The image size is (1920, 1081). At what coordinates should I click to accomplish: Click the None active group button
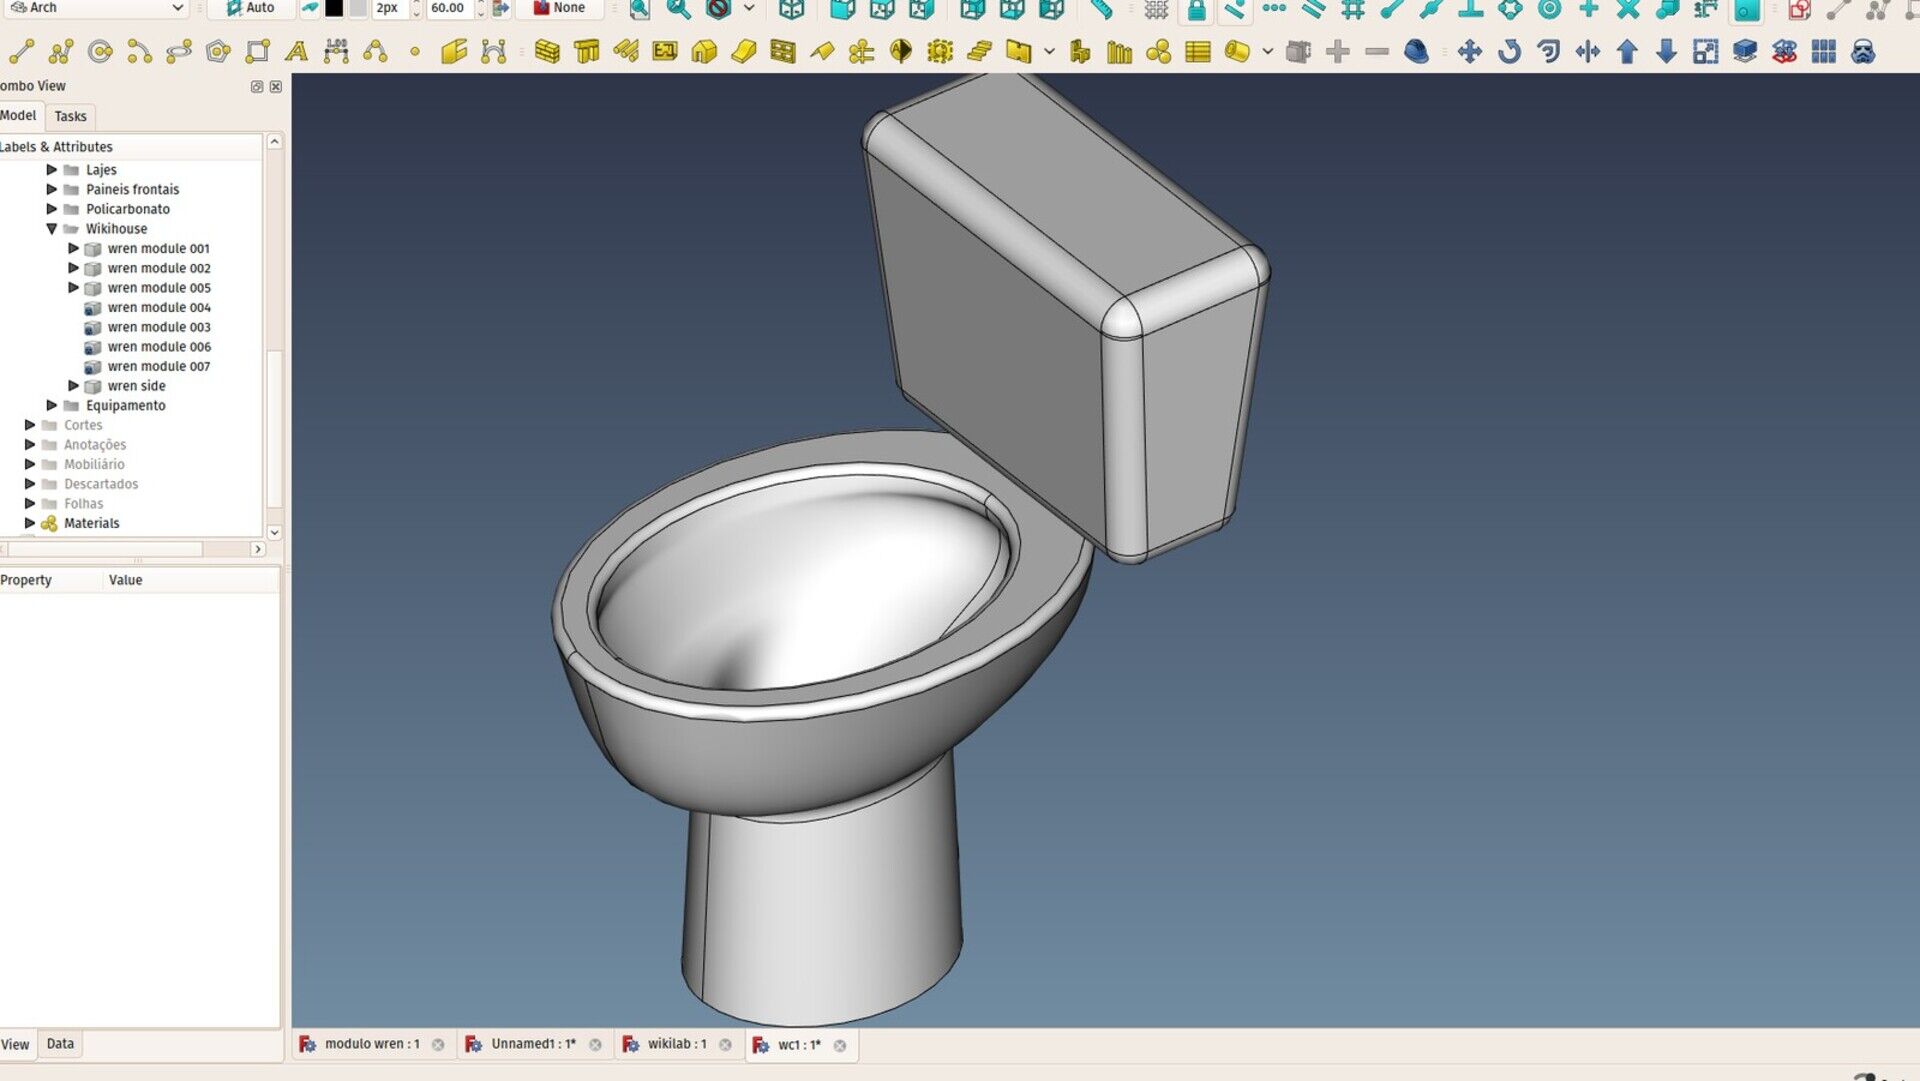(560, 8)
